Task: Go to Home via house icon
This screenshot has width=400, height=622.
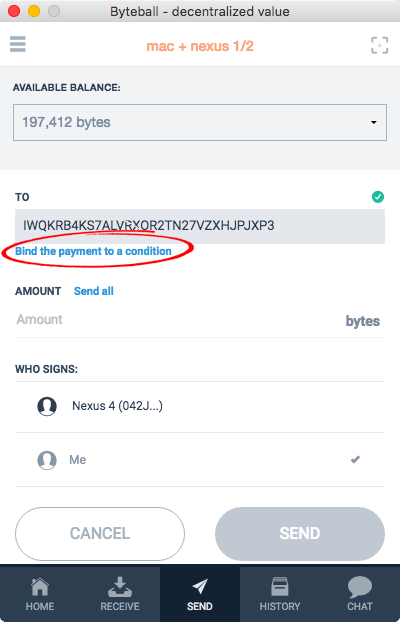Action: (x=40, y=587)
